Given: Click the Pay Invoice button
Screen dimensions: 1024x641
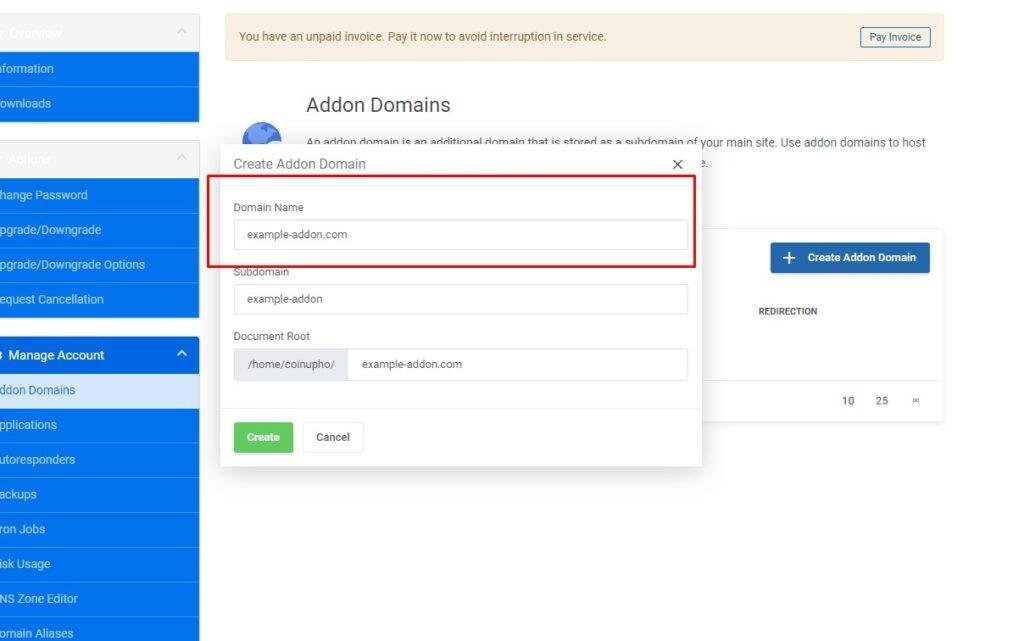Looking at the screenshot, I should tap(894, 37).
